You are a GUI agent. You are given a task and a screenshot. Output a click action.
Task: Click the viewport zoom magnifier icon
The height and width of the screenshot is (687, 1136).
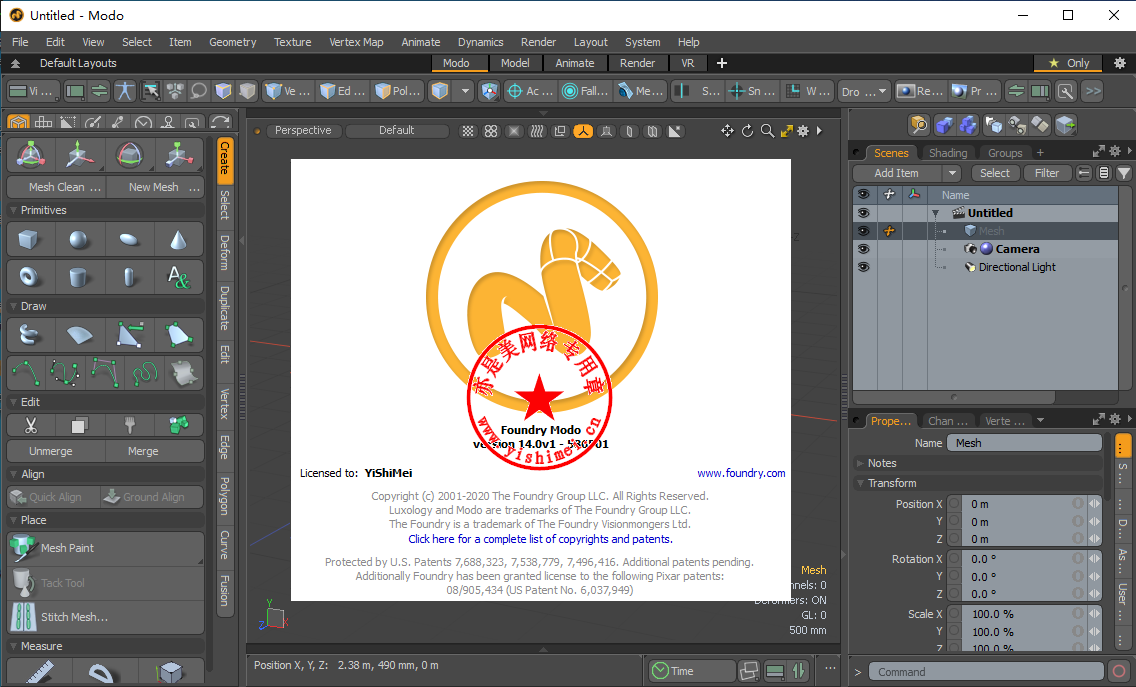point(767,131)
